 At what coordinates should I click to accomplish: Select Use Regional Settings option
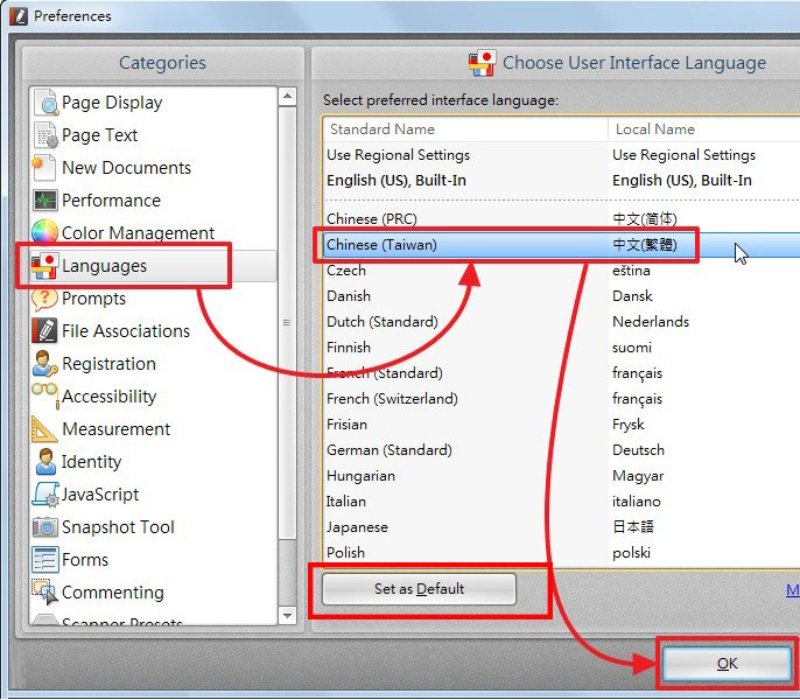point(398,155)
